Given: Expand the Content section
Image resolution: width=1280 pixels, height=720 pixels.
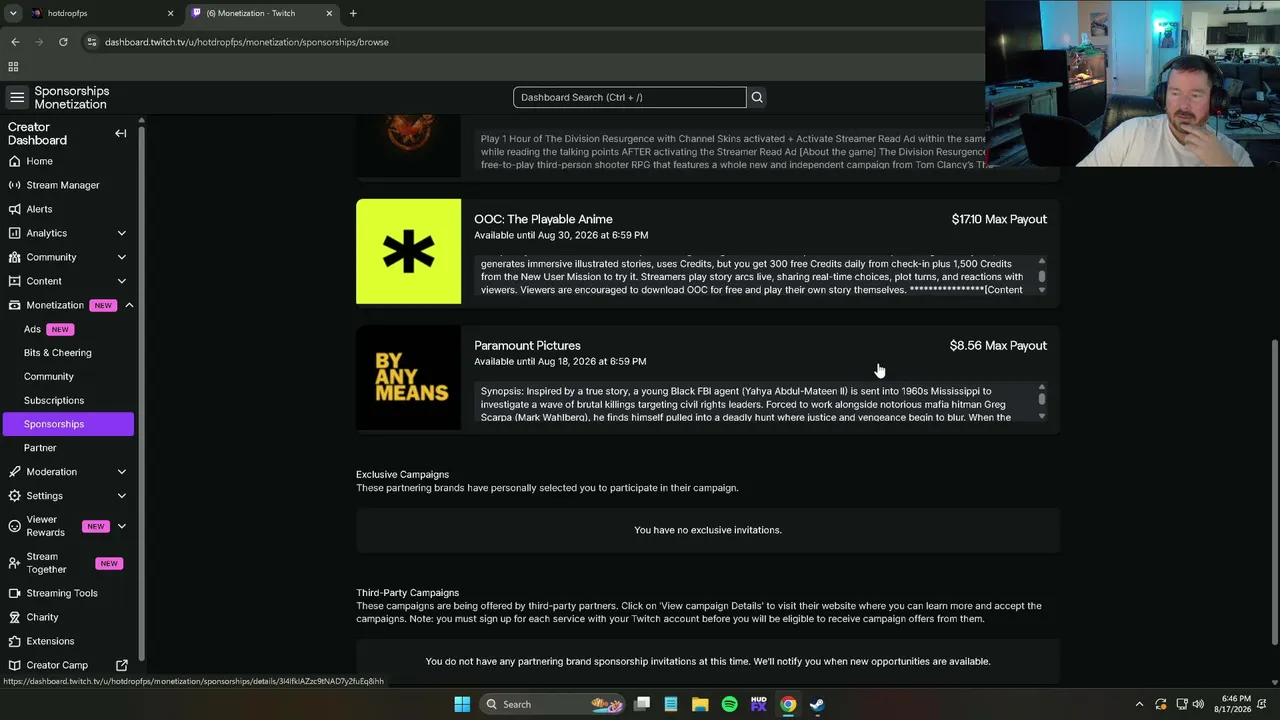Looking at the screenshot, I should [x=122, y=281].
